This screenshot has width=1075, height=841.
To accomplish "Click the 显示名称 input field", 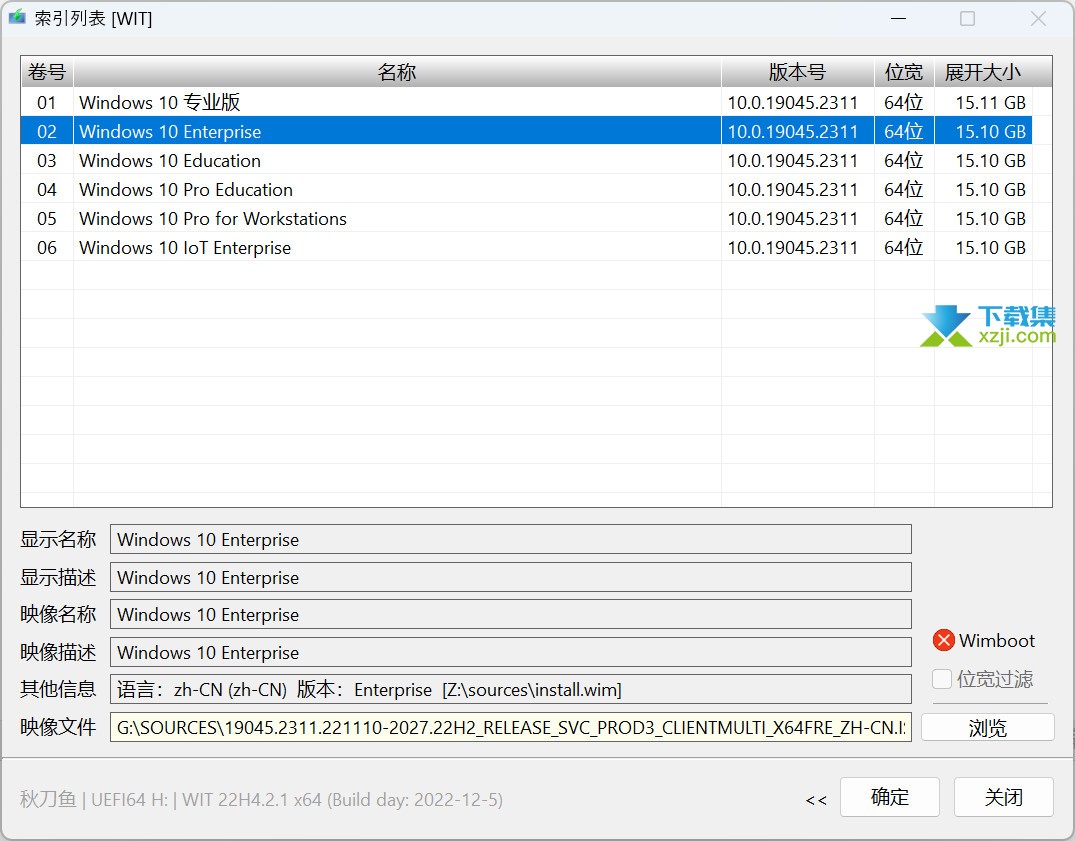I will click(511, 539).
